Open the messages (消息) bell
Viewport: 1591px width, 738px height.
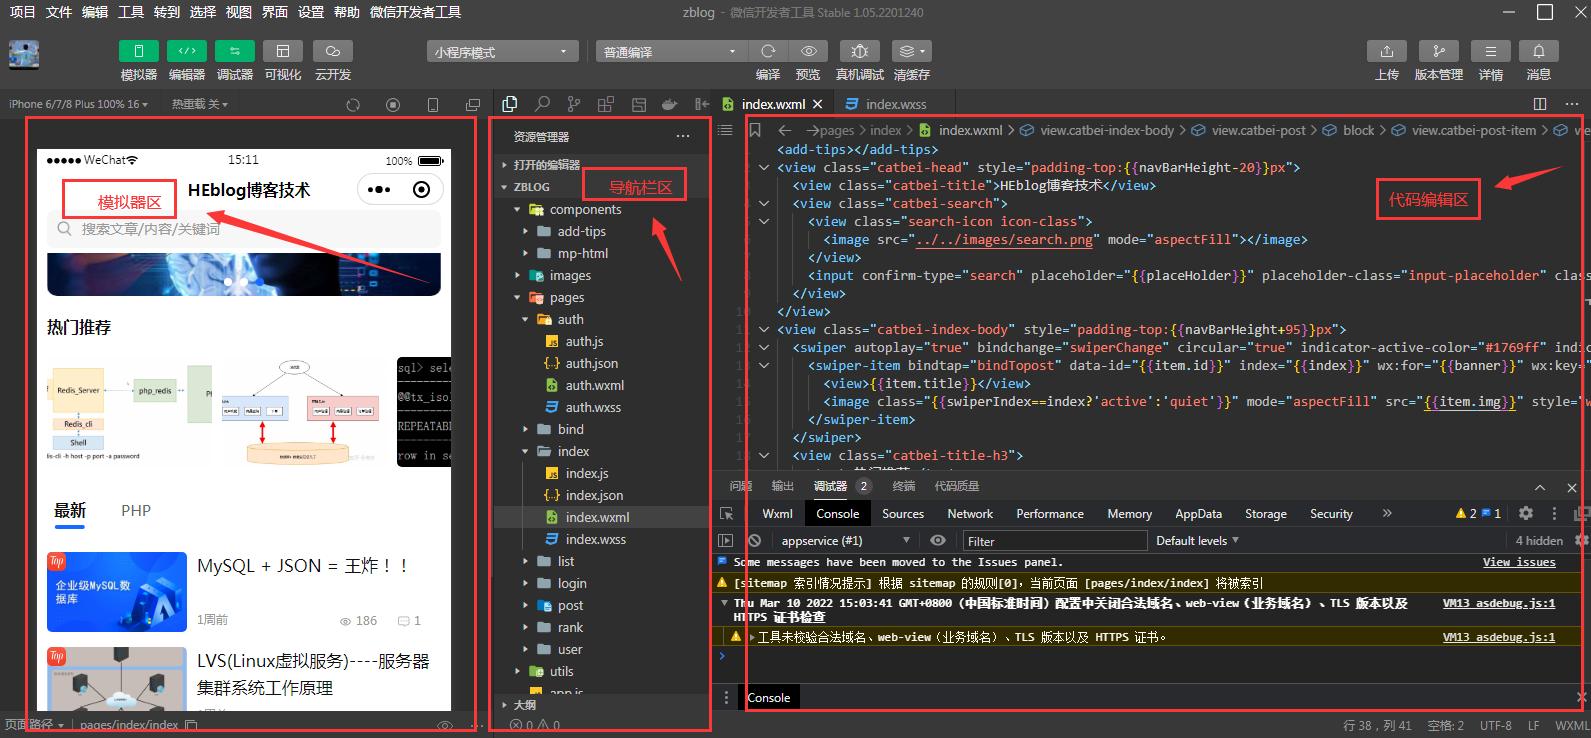(x=1539, y=51)
